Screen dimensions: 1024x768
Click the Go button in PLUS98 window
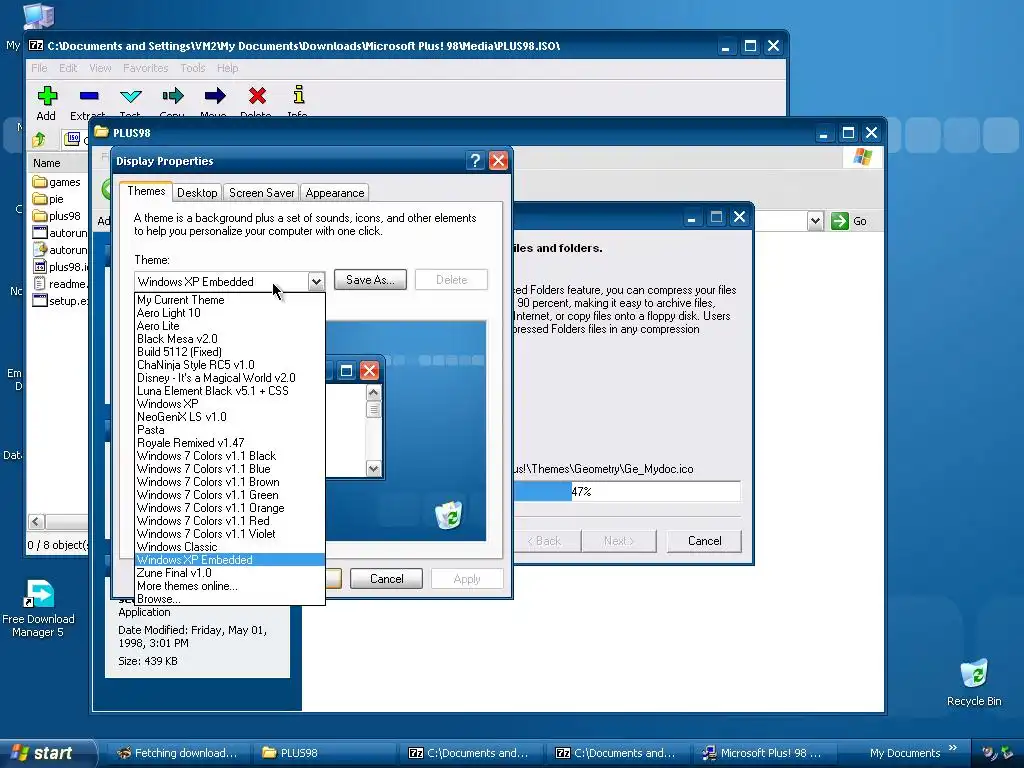(849, 221)
